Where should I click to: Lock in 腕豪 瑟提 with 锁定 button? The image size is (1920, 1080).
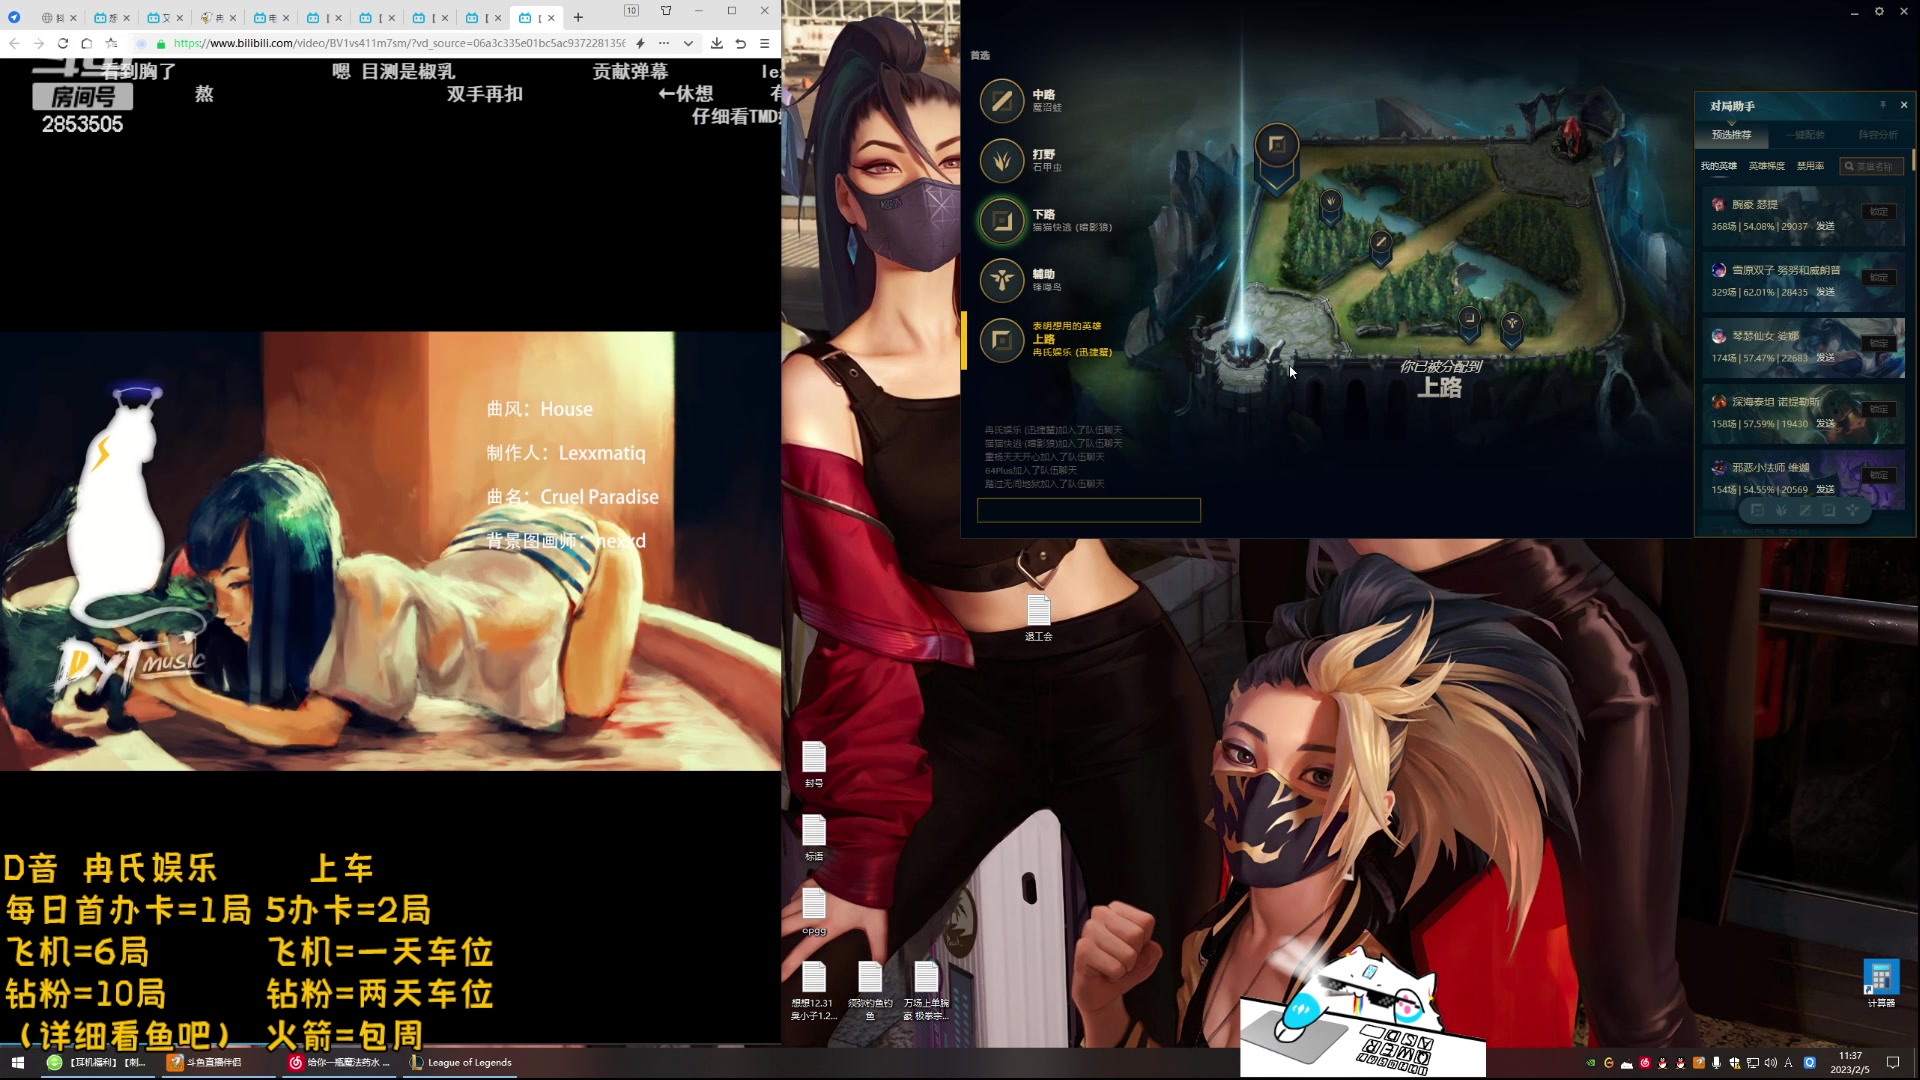[1879, 212]
